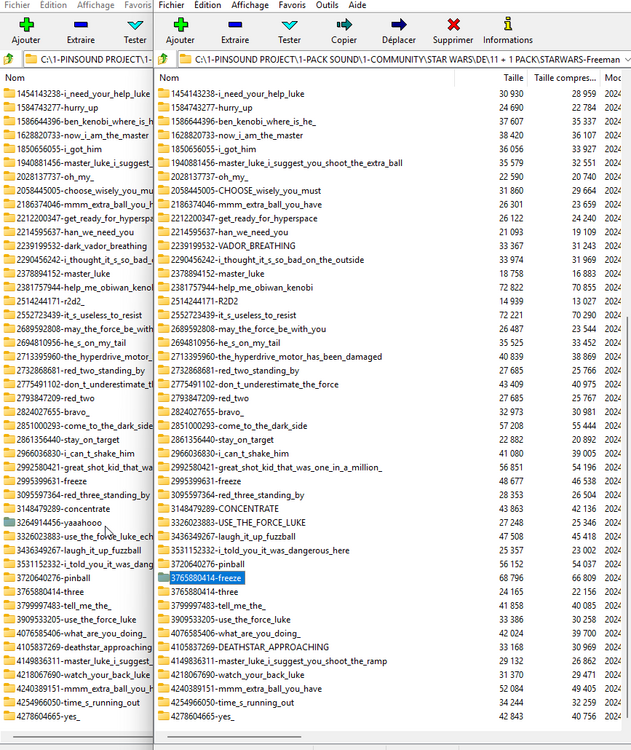Open Affichage menu in right window

pyautogui.click(x=250, y=5)
